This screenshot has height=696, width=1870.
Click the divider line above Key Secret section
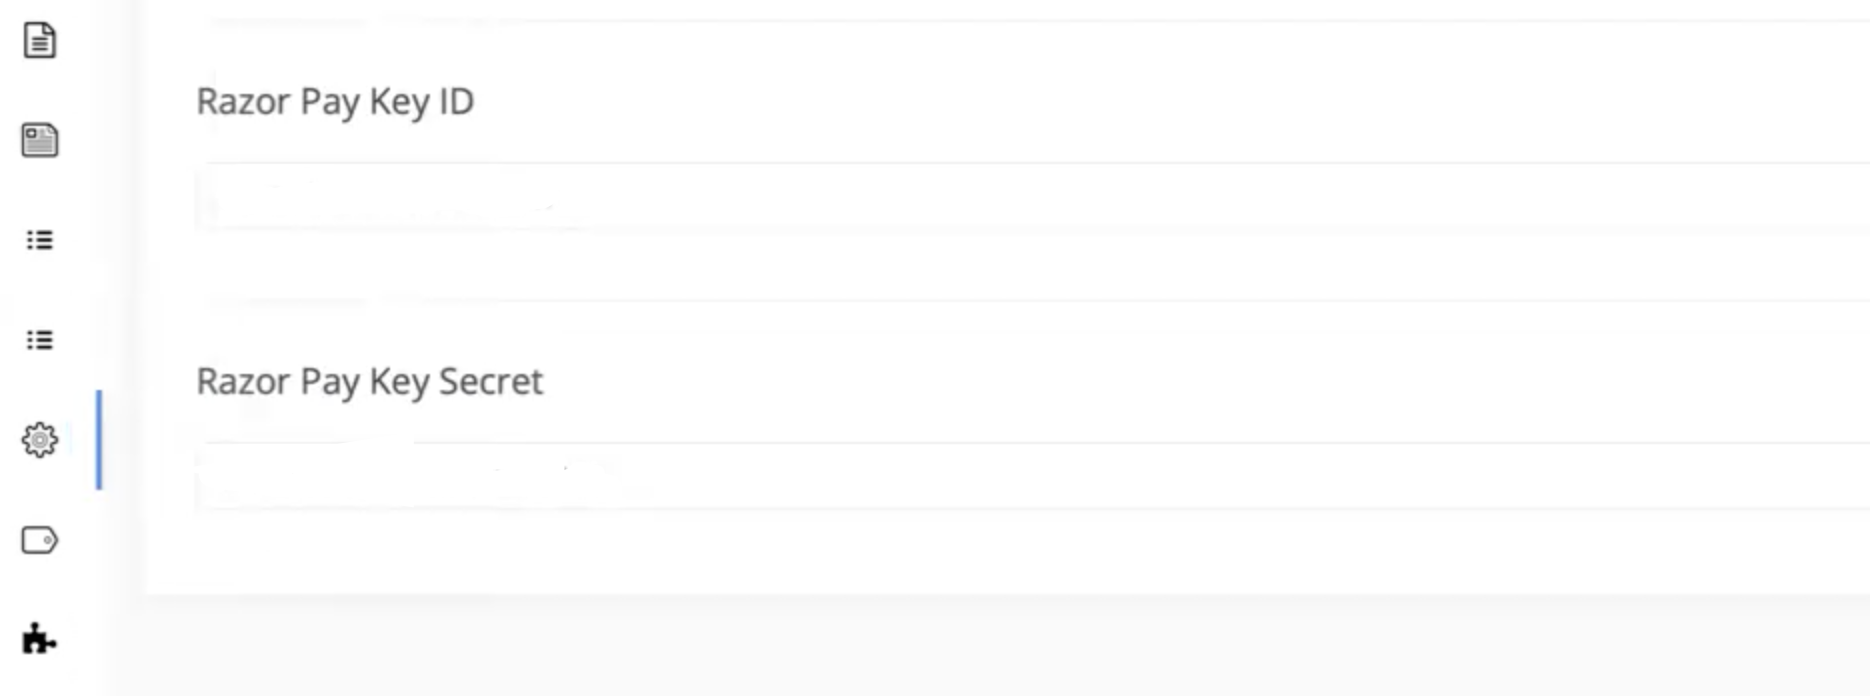click(x=1032, y=300)
